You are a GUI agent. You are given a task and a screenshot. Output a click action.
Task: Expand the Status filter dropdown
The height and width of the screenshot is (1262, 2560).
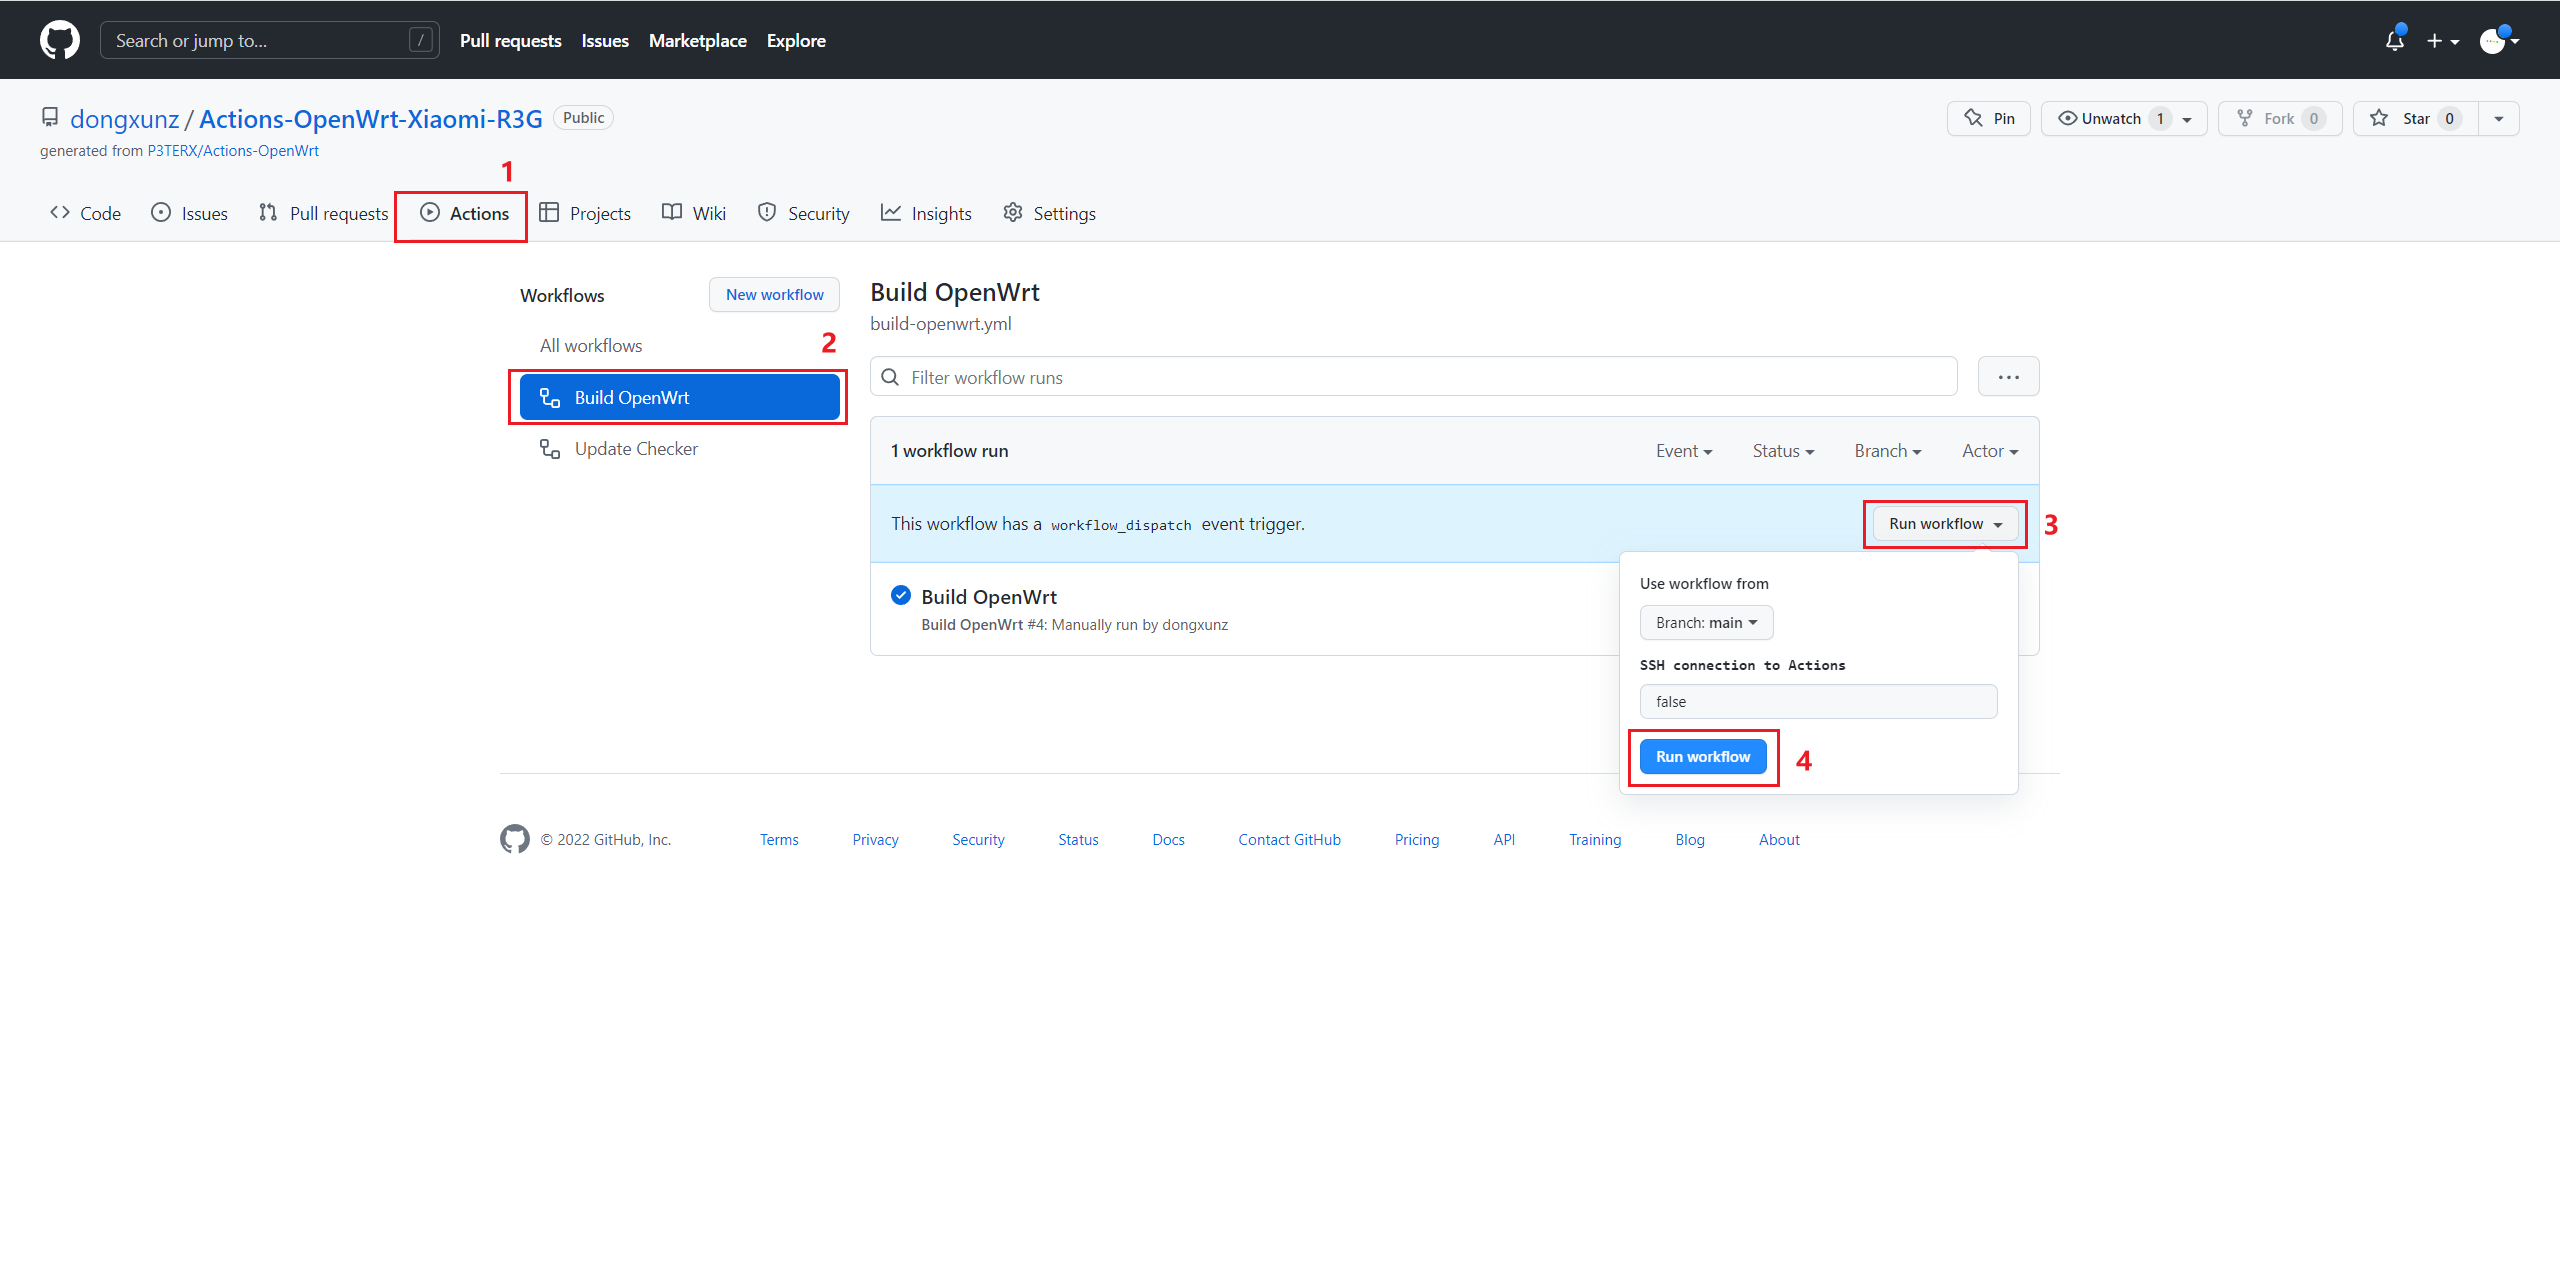pyautogui.click(x=1783, y=451)
